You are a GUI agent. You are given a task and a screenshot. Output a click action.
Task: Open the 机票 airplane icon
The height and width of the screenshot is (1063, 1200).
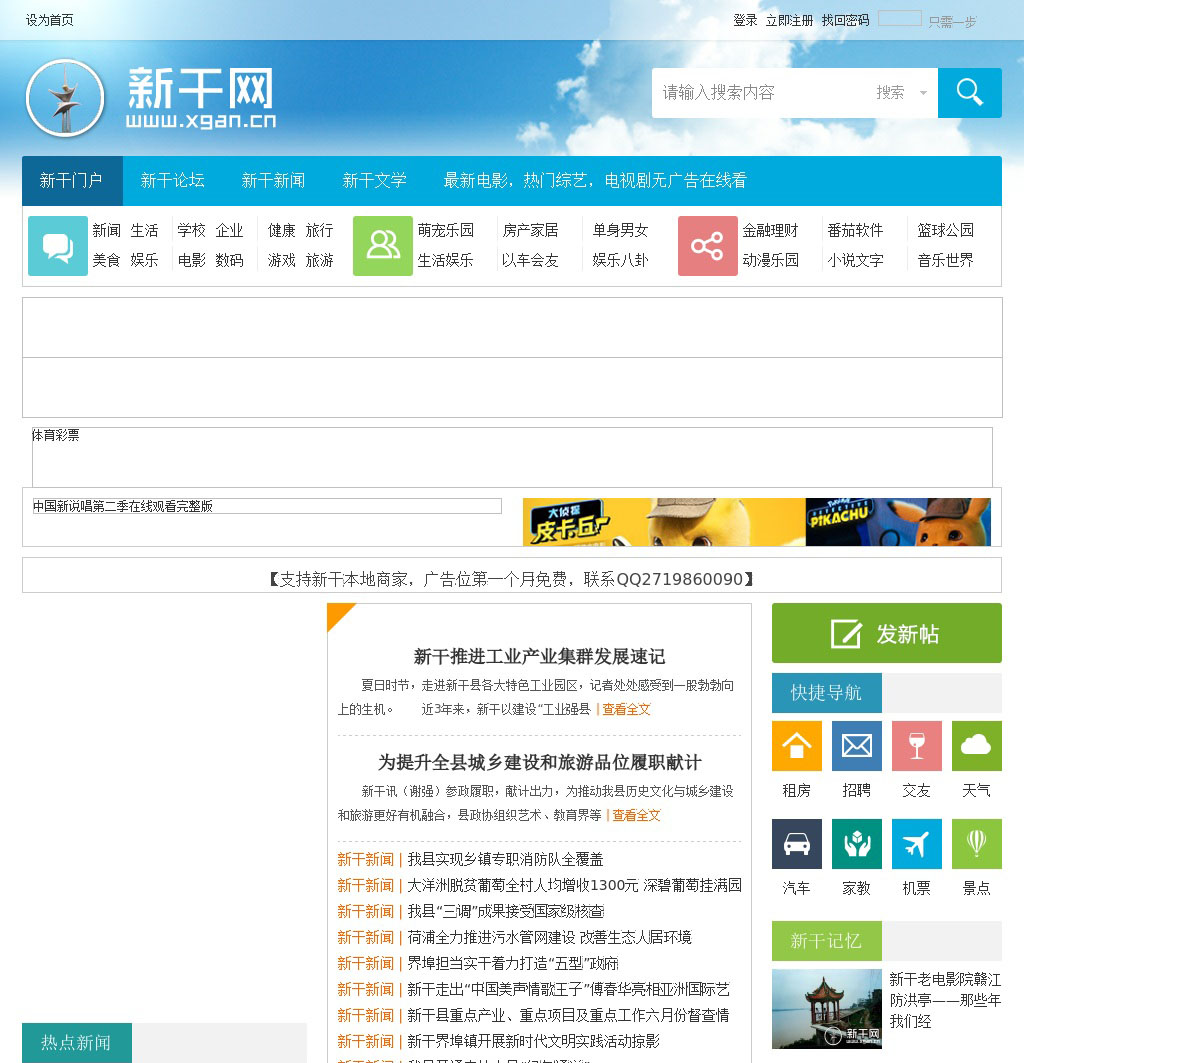916,844
